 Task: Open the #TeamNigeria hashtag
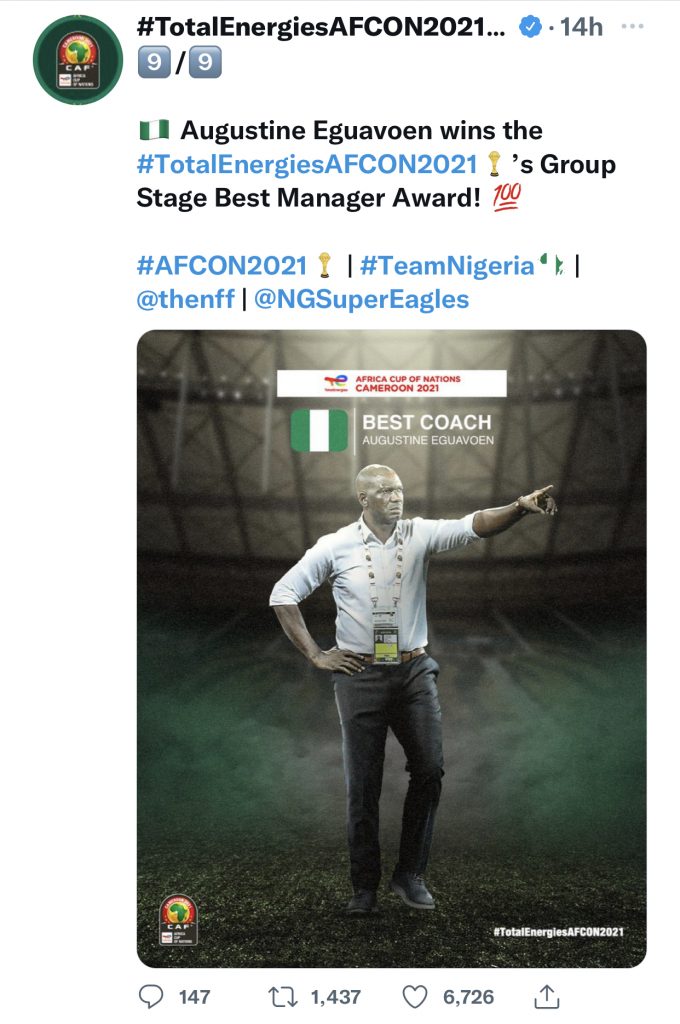(446, 265)
